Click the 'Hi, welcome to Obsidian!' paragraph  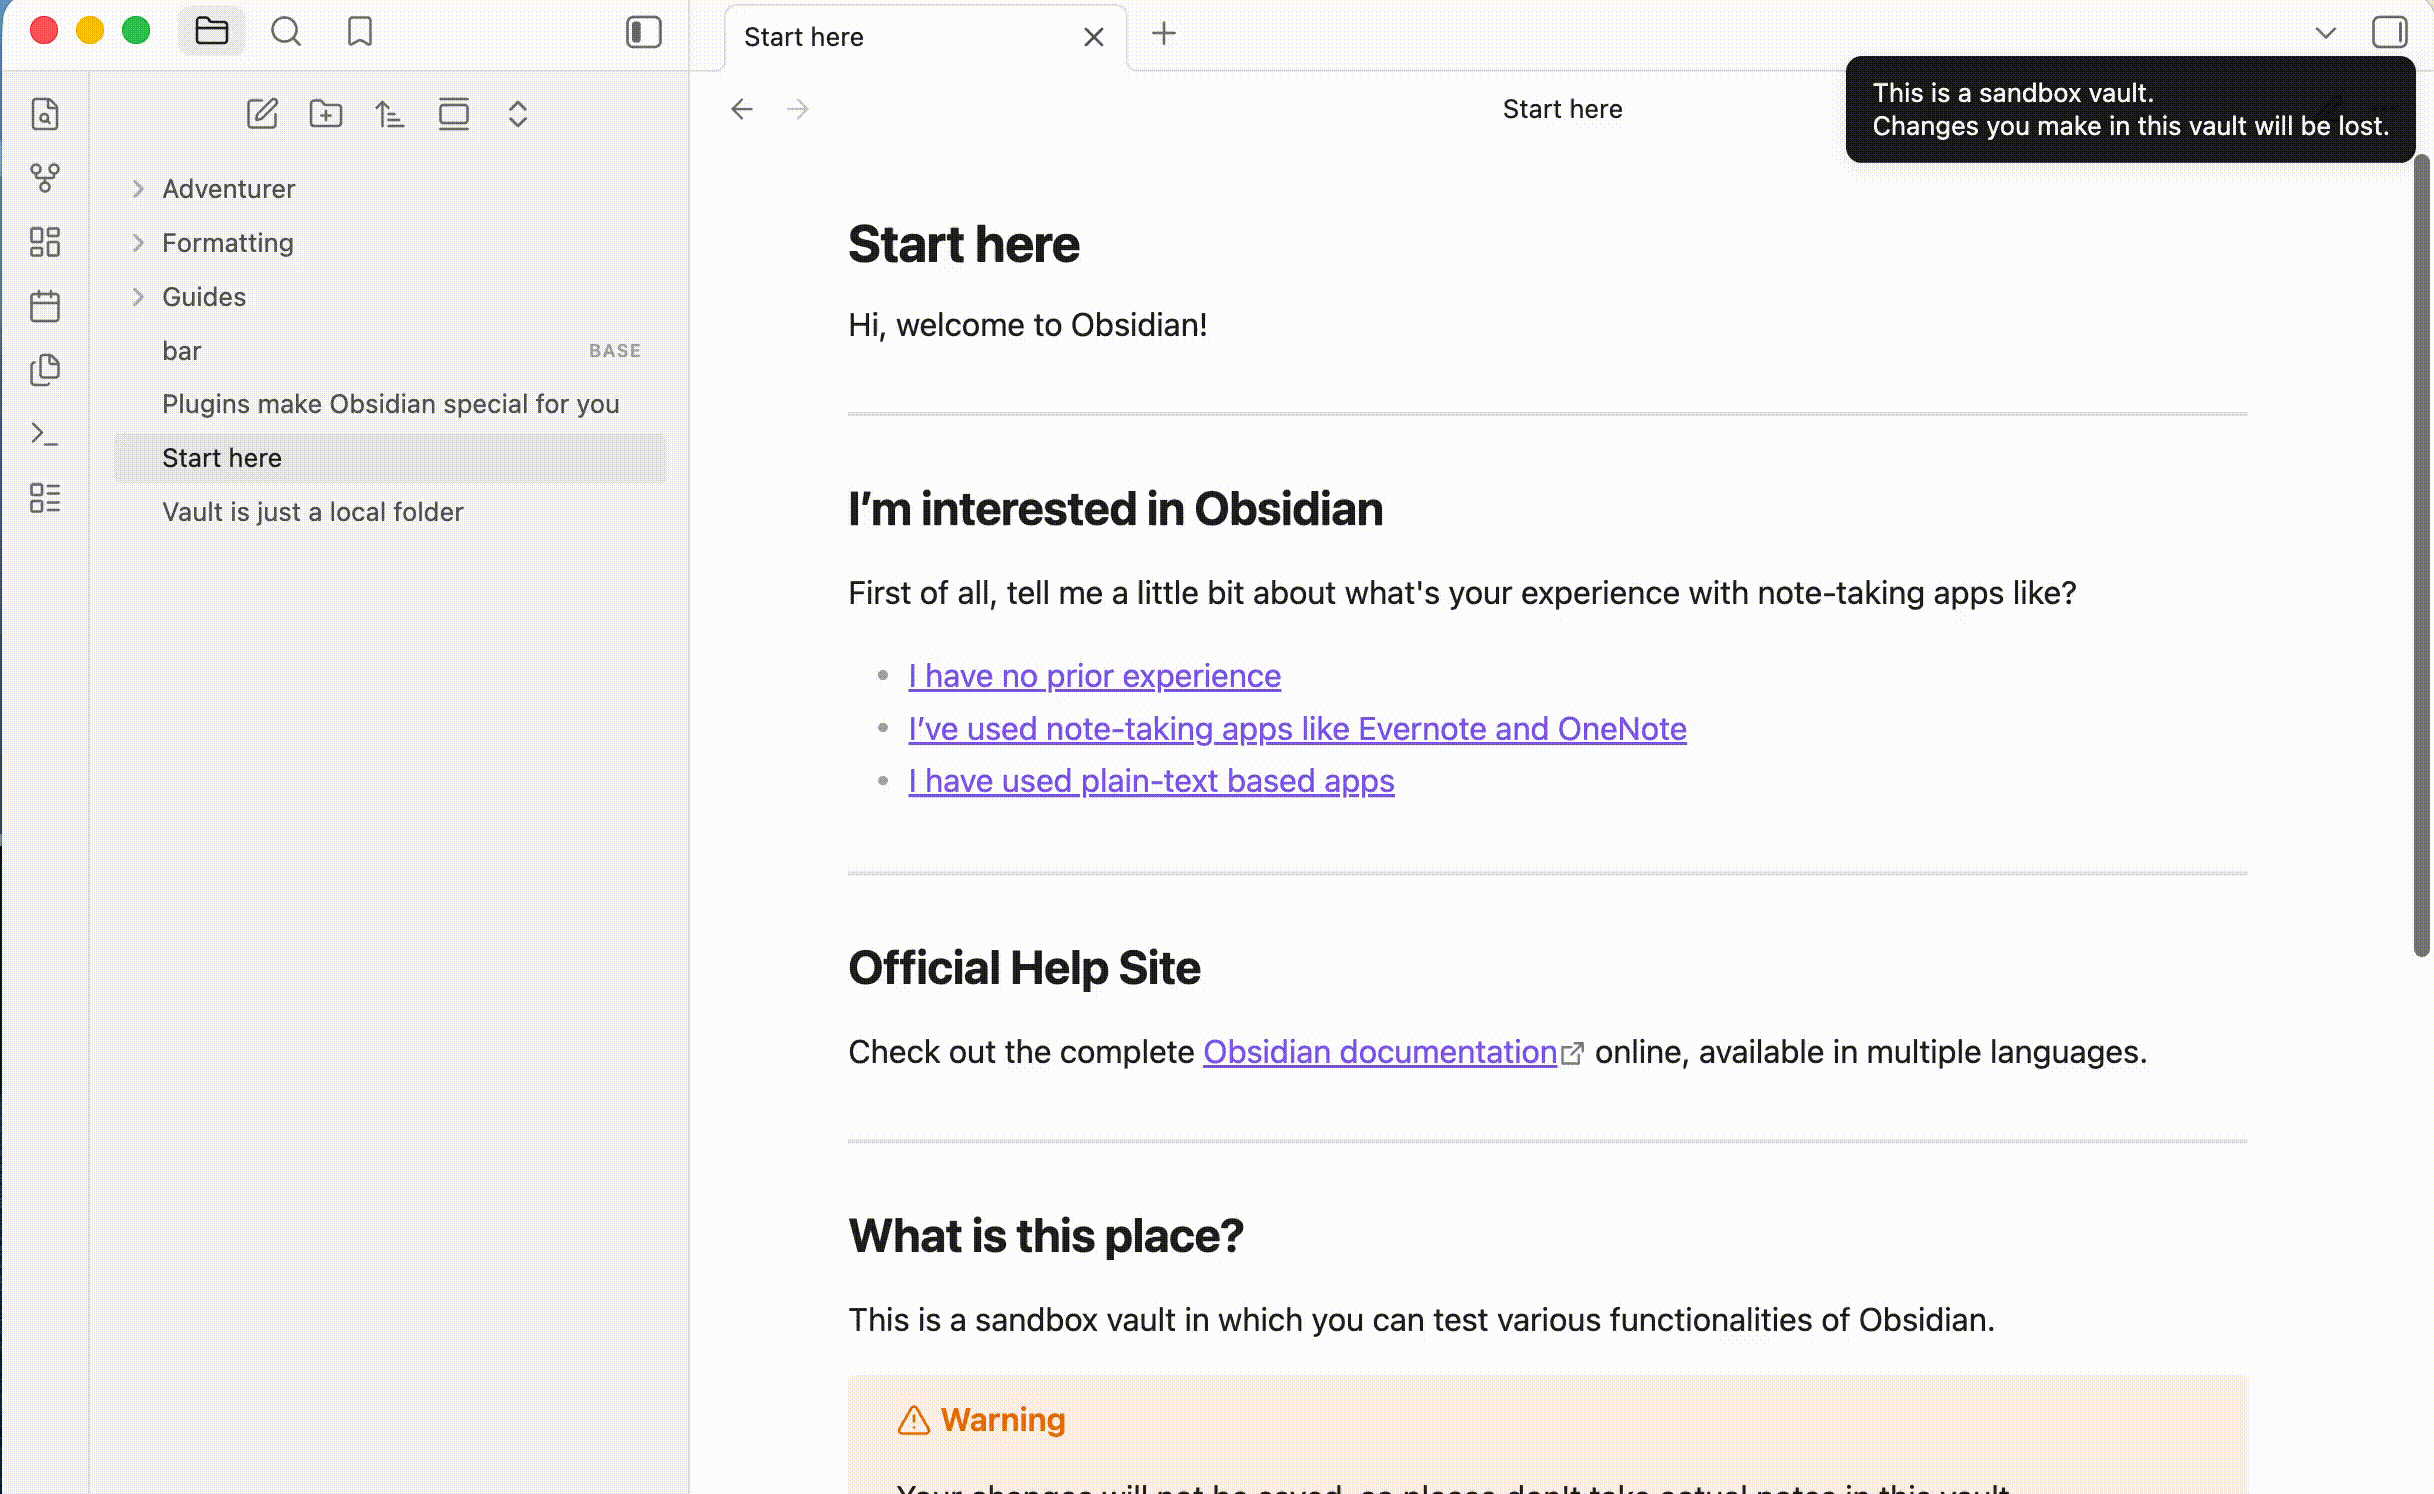(1028, 325)
